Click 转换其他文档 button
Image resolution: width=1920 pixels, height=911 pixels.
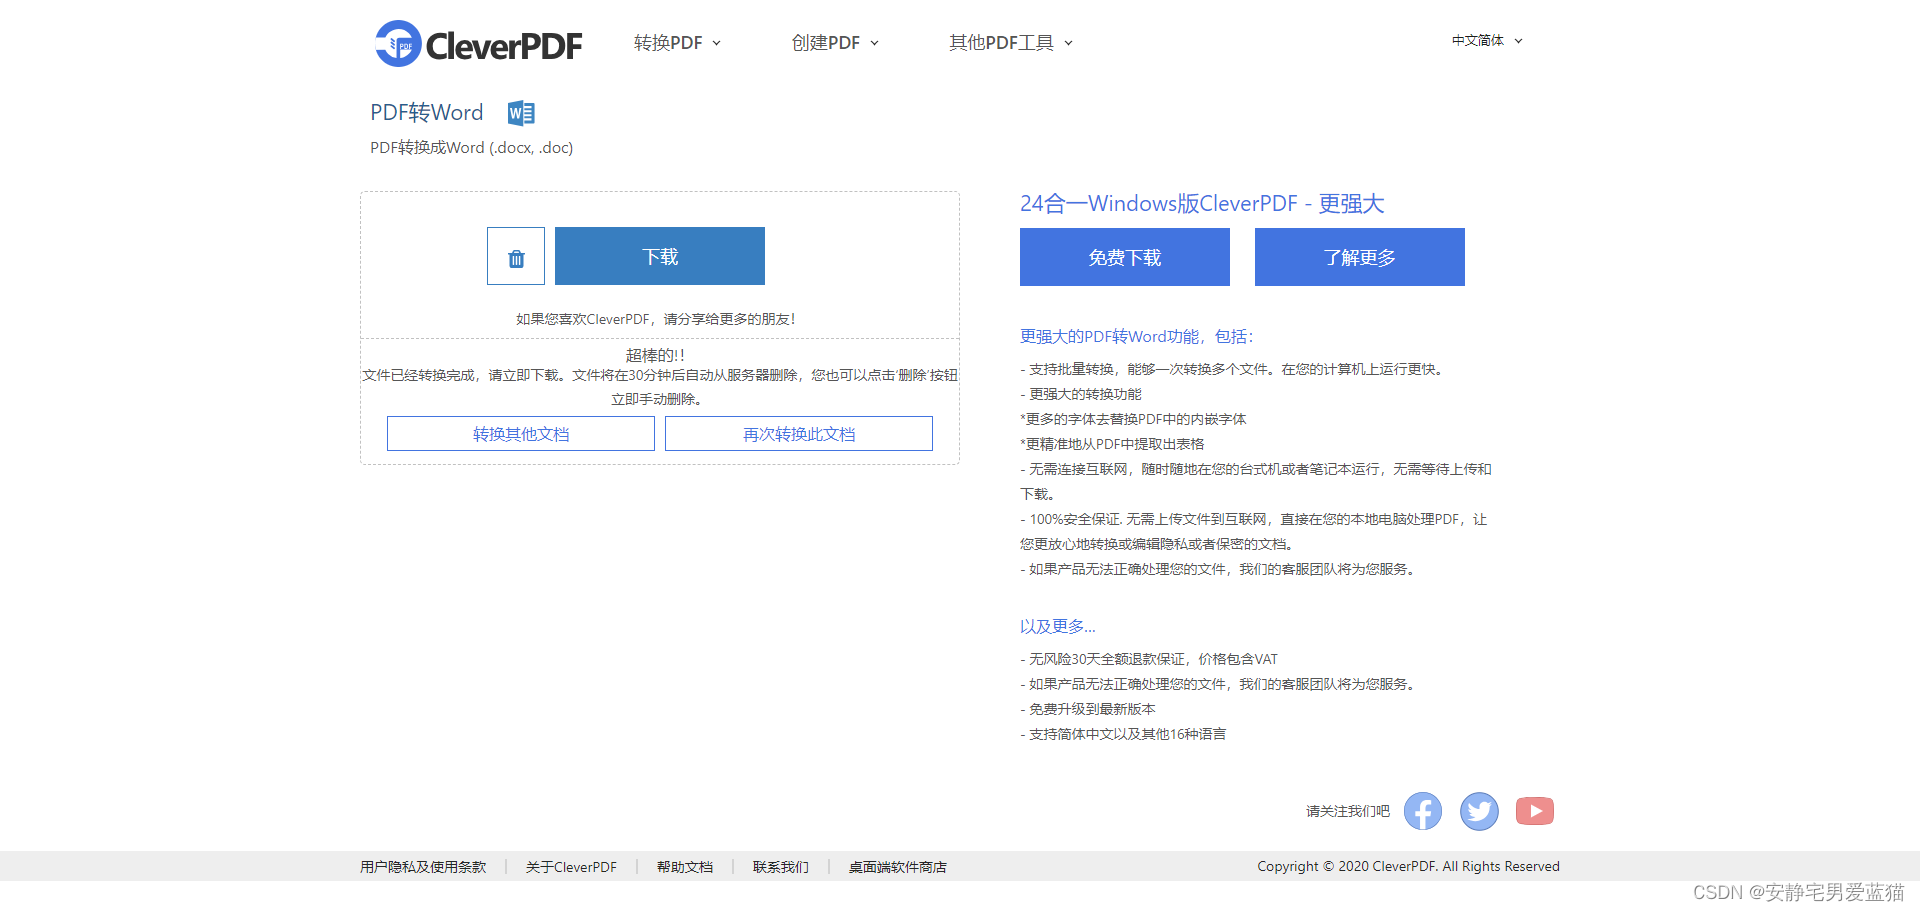521,434
